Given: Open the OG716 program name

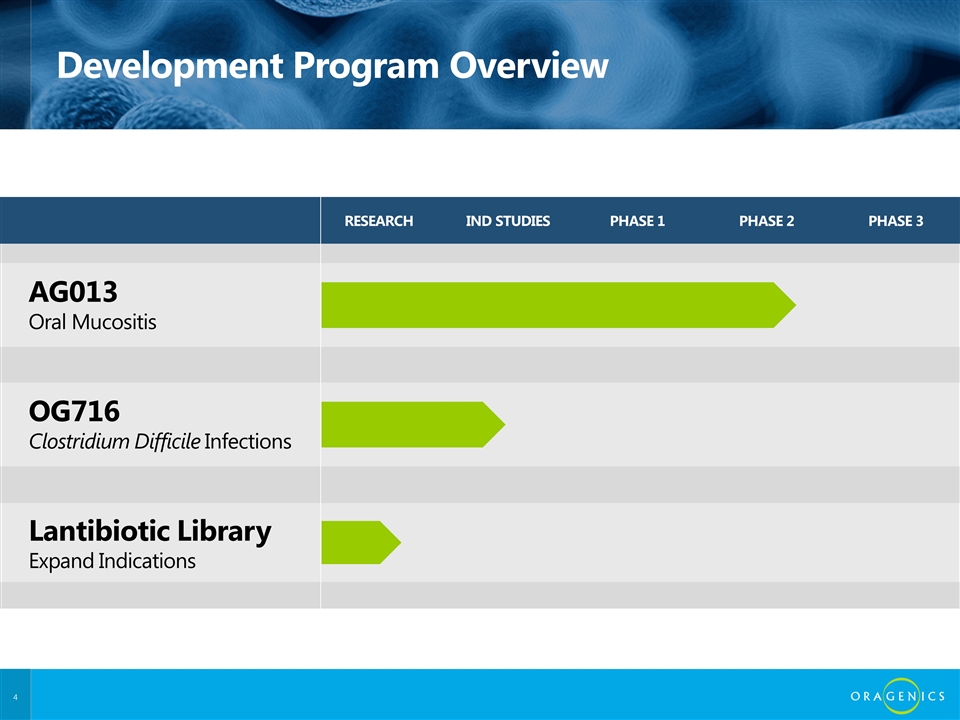Looking at the screenshot, I should (75, 411).
